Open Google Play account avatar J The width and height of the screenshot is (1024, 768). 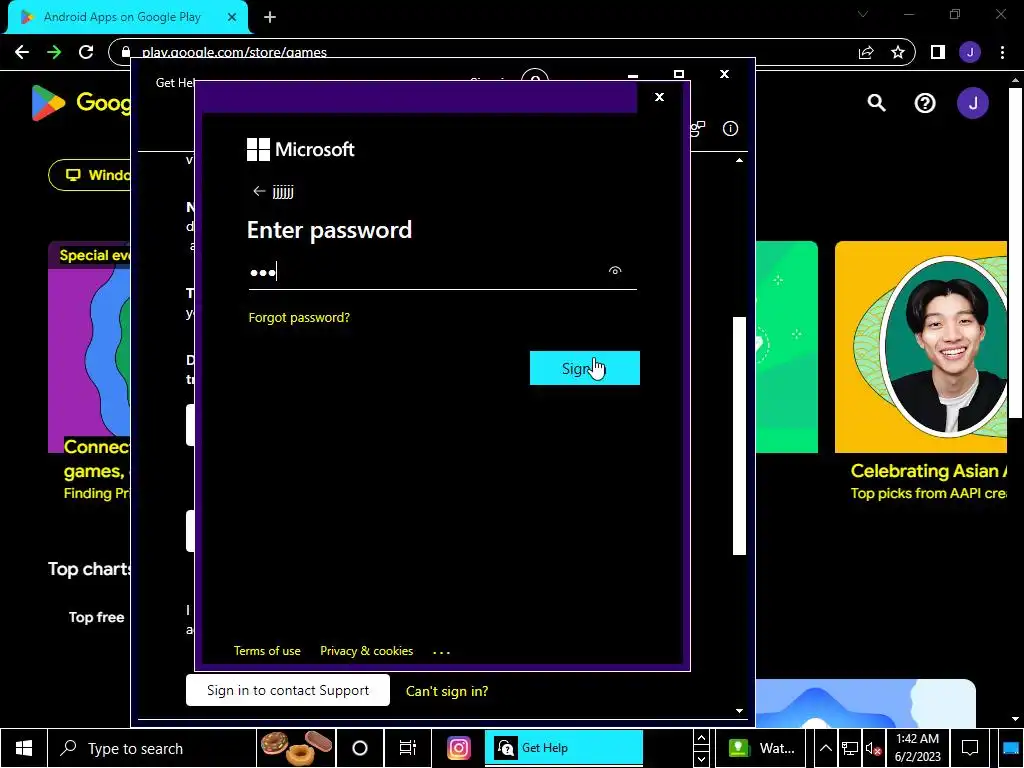[972, 103]
